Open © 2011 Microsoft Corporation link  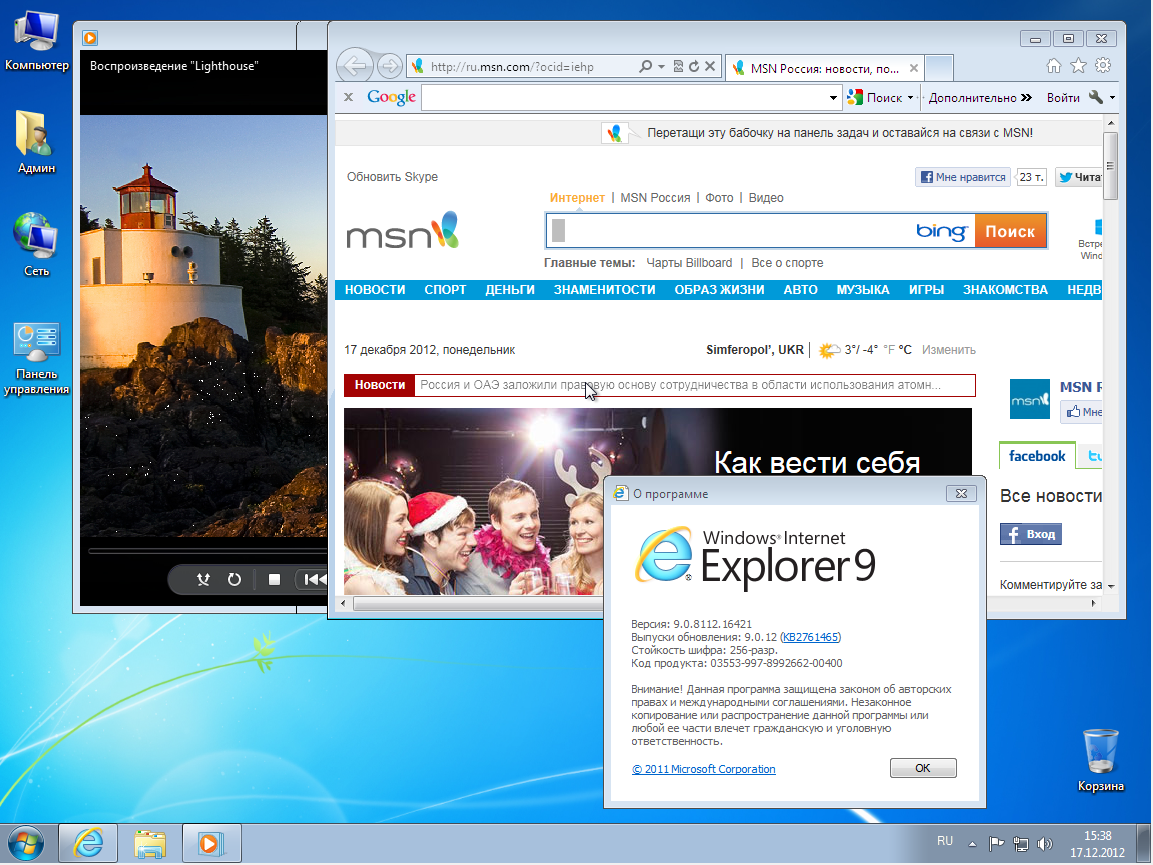(x=704, y=769)
